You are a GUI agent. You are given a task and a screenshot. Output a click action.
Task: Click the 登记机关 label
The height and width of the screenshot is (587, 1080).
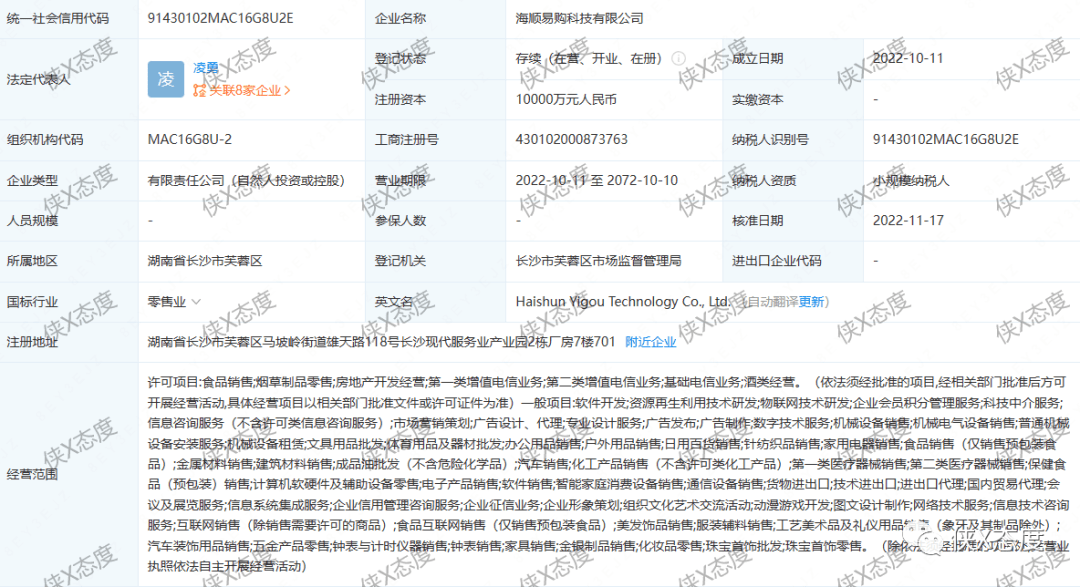[400, 261]
